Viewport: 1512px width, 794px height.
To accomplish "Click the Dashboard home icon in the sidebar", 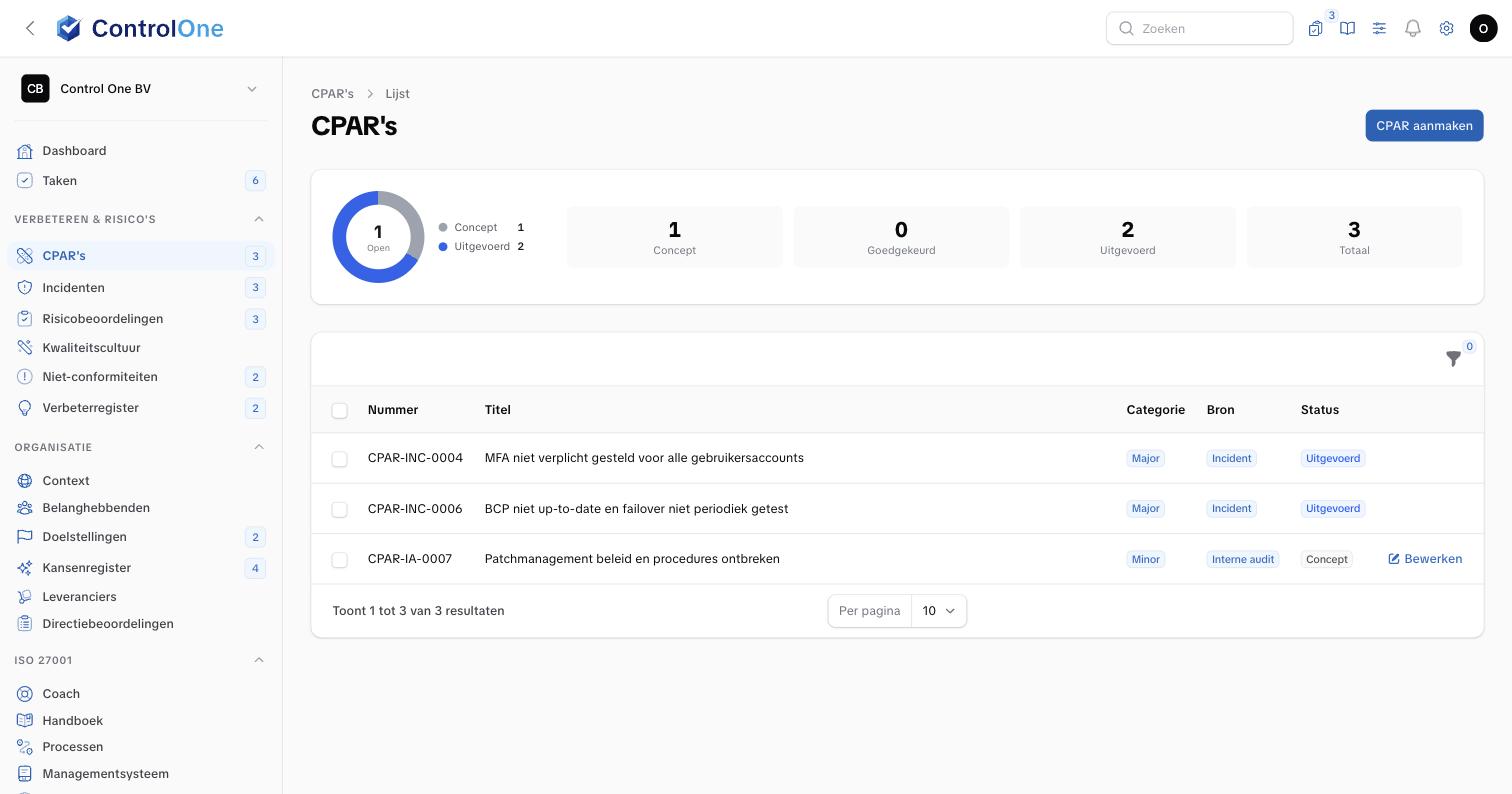I will [x=25, y=151].
